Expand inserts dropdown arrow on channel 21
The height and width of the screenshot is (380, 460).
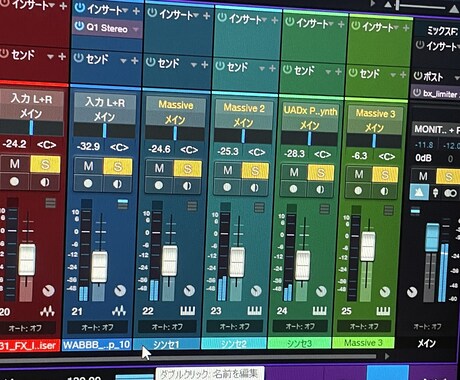pos(125,11)
